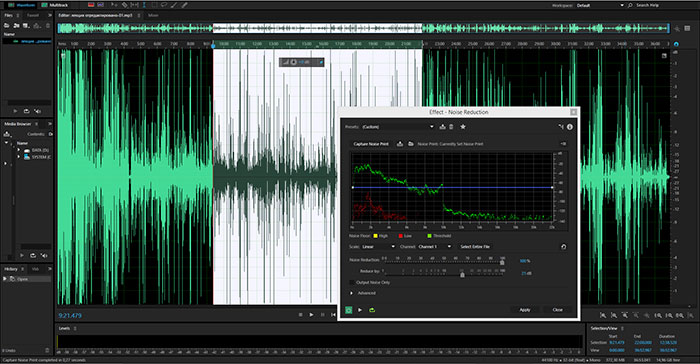Select the Time Selection tool
This screenshot has height=364, width=700.
(x=144, y=5)
